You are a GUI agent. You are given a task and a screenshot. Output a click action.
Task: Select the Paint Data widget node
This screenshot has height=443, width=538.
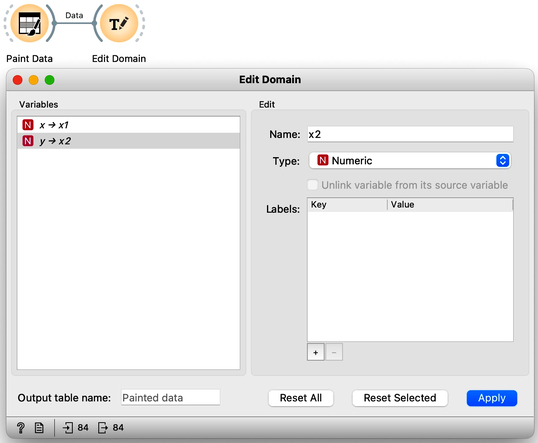tap(30, 23)
